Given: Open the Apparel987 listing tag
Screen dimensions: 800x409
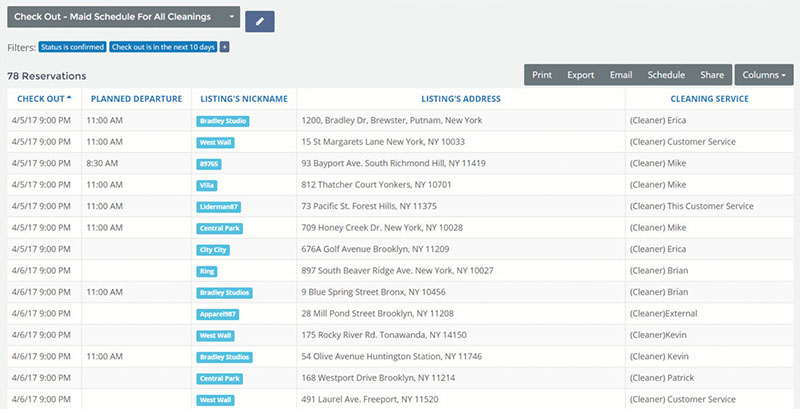Looking at the screenshot, I should coord(218,314).
